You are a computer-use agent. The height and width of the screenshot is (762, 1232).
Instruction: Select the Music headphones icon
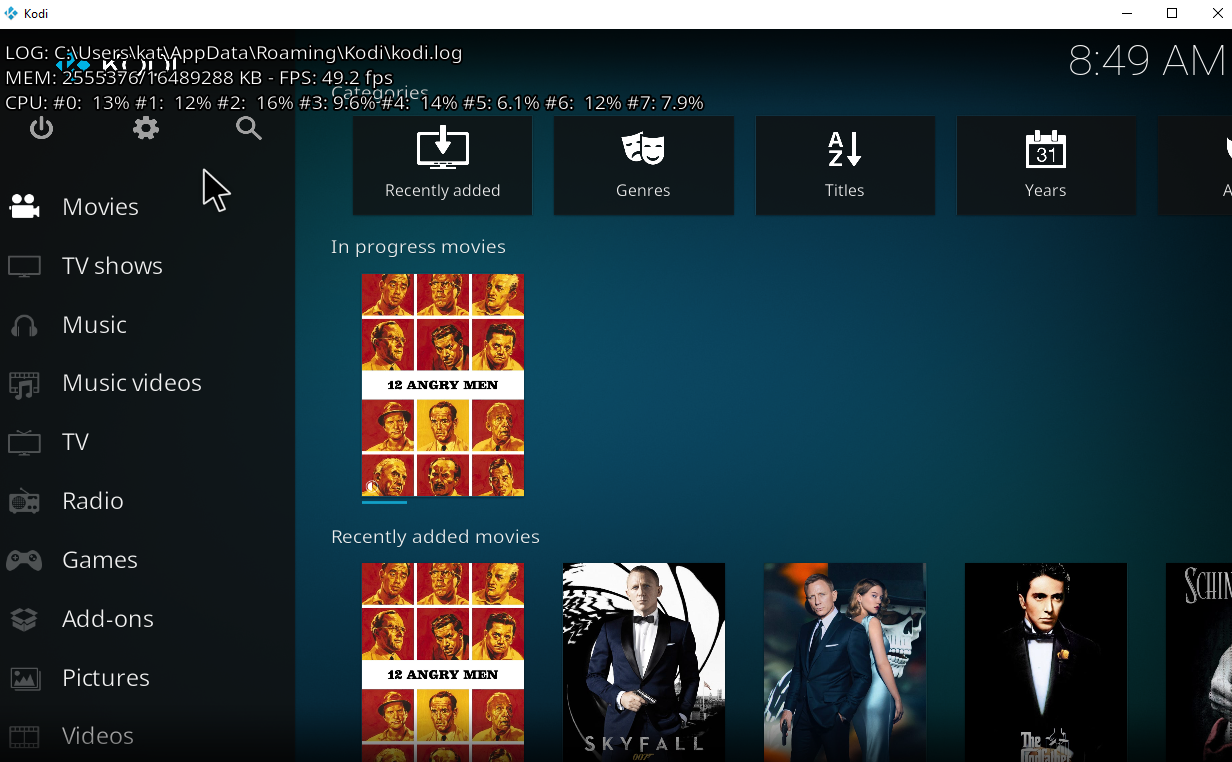pos(24,325)
